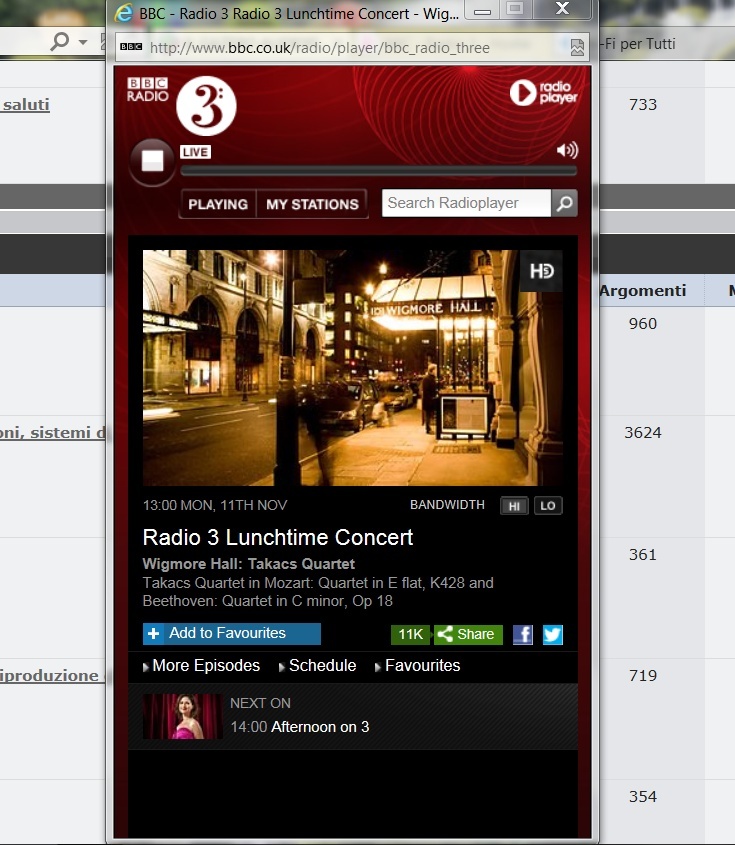Viewport: 735px width, 845px height.
Task: Click the compatibility view icon in address bar
Action: (x=577, y=47)
